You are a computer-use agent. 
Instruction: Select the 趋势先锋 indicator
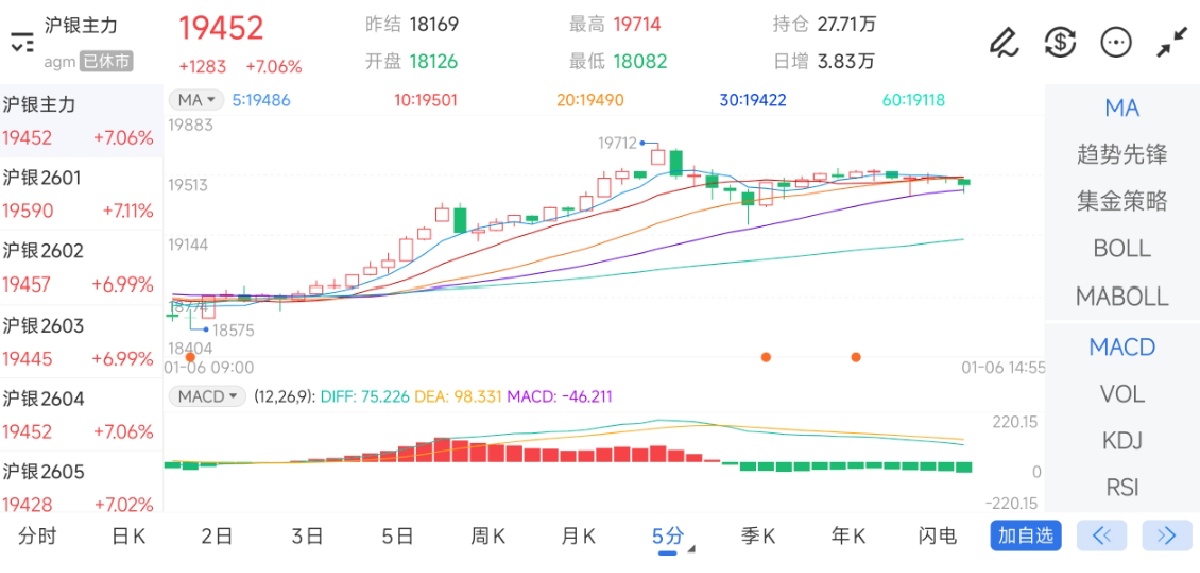[1122, 155]
